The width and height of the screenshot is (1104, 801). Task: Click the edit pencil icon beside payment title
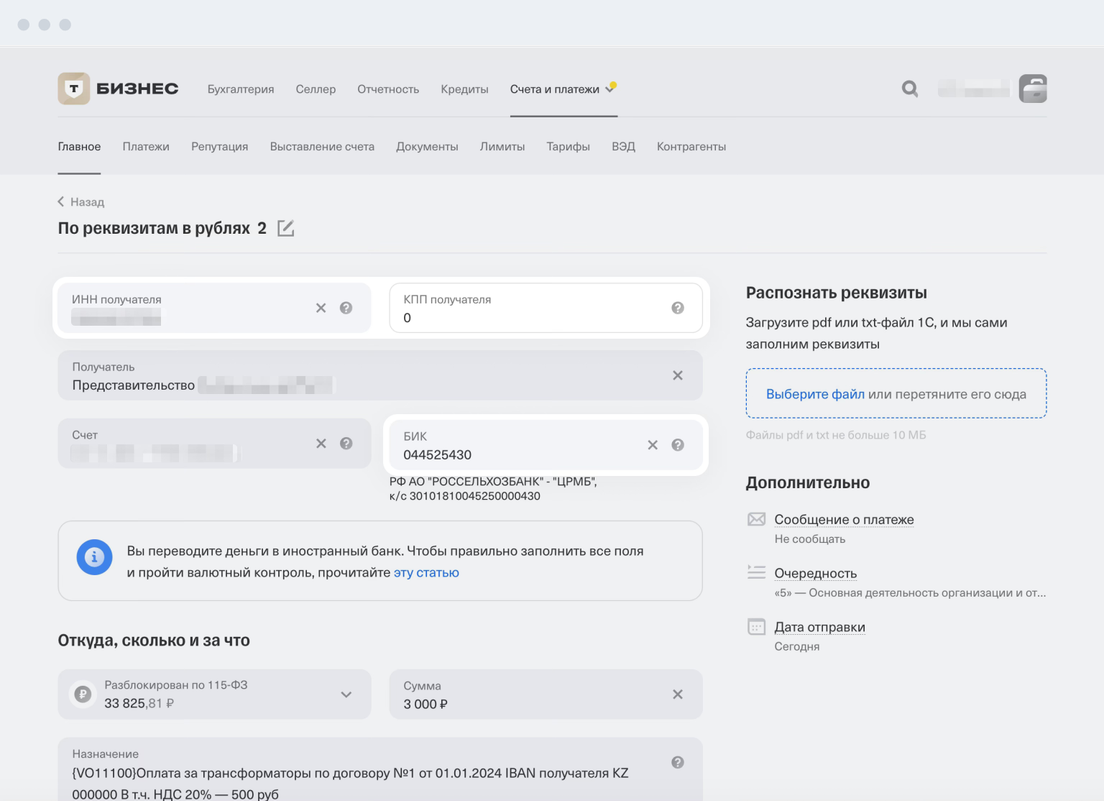pyautogui.click(x=286, y=228)
